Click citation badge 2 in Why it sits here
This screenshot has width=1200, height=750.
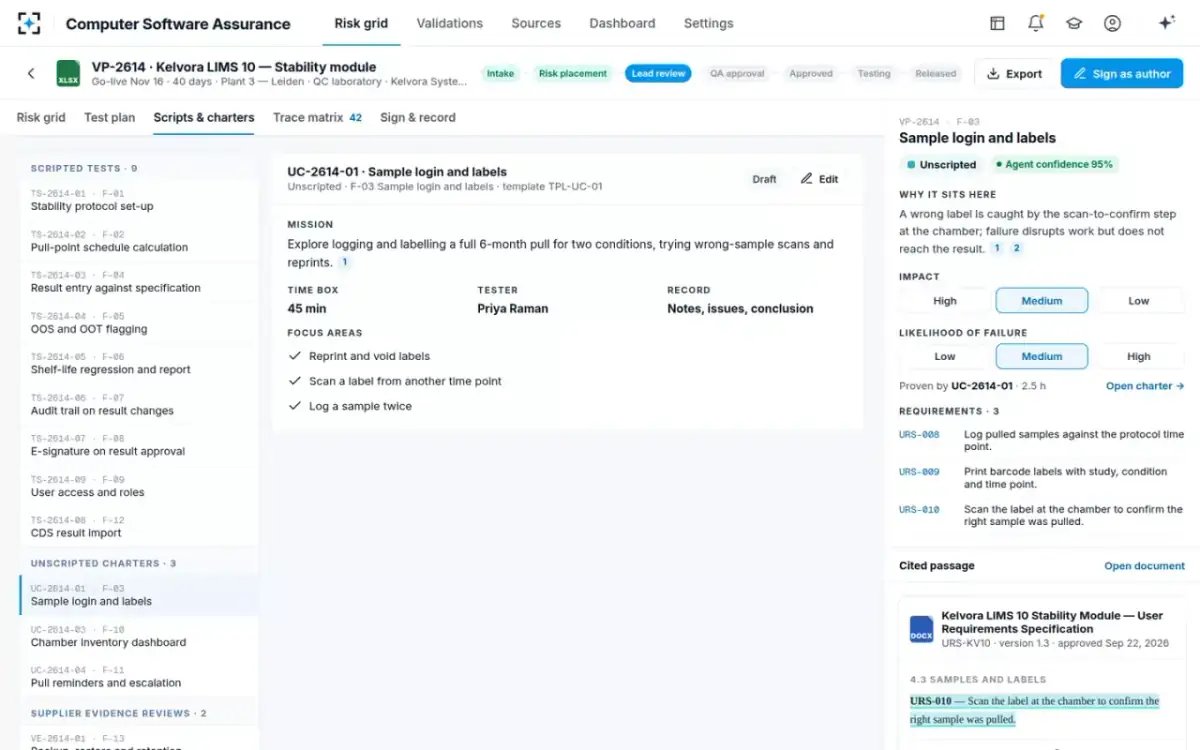(x=1017, y=248)
